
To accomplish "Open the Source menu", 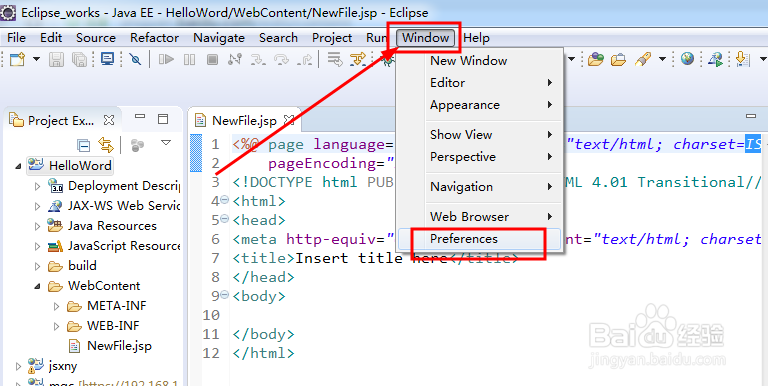I will 96,38.
